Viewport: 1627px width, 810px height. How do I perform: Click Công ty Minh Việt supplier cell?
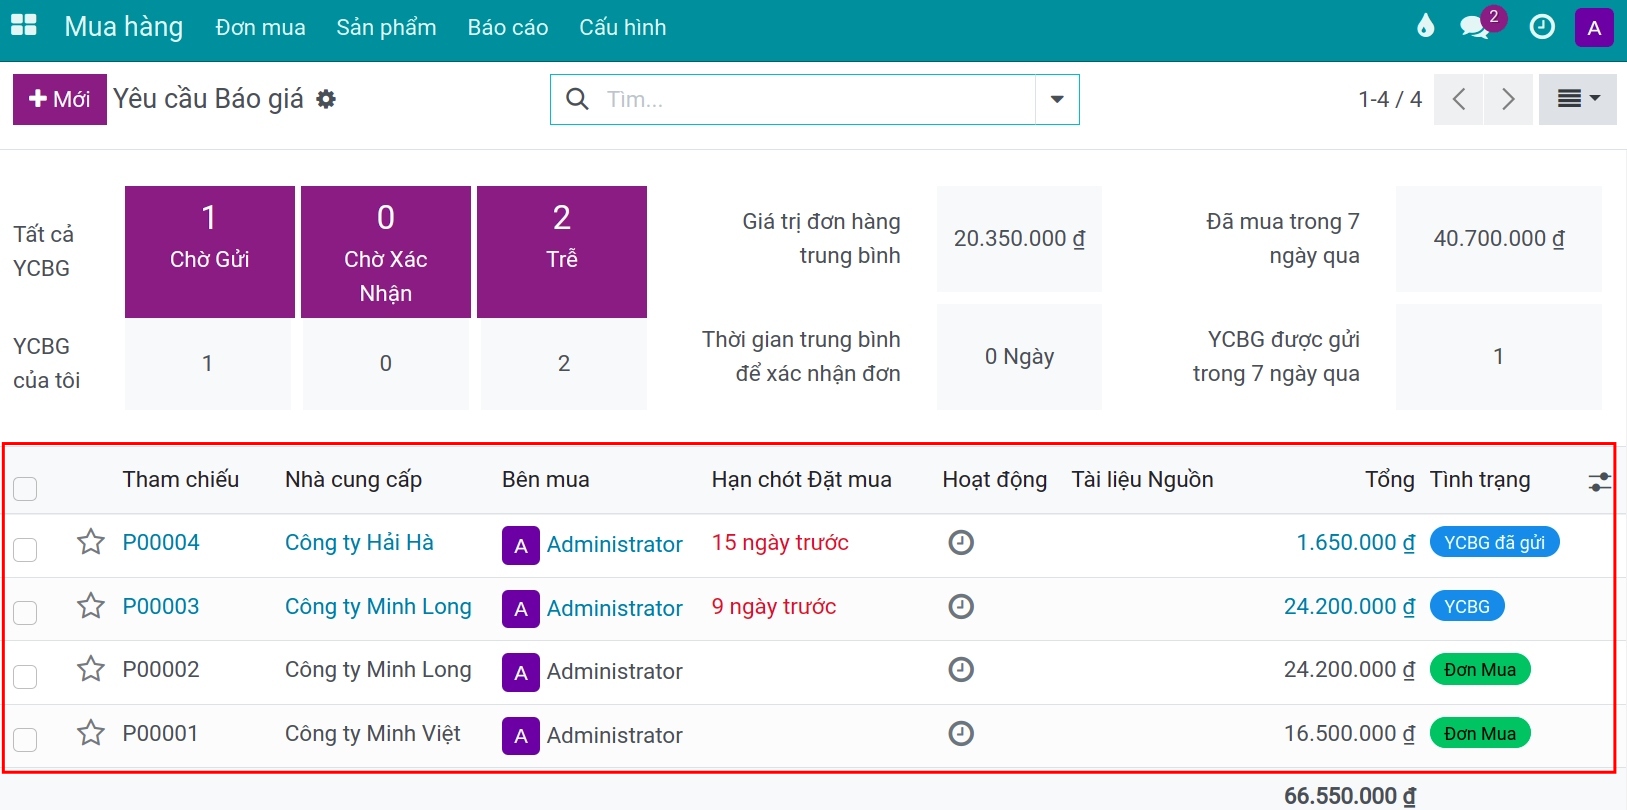point(373,733)
